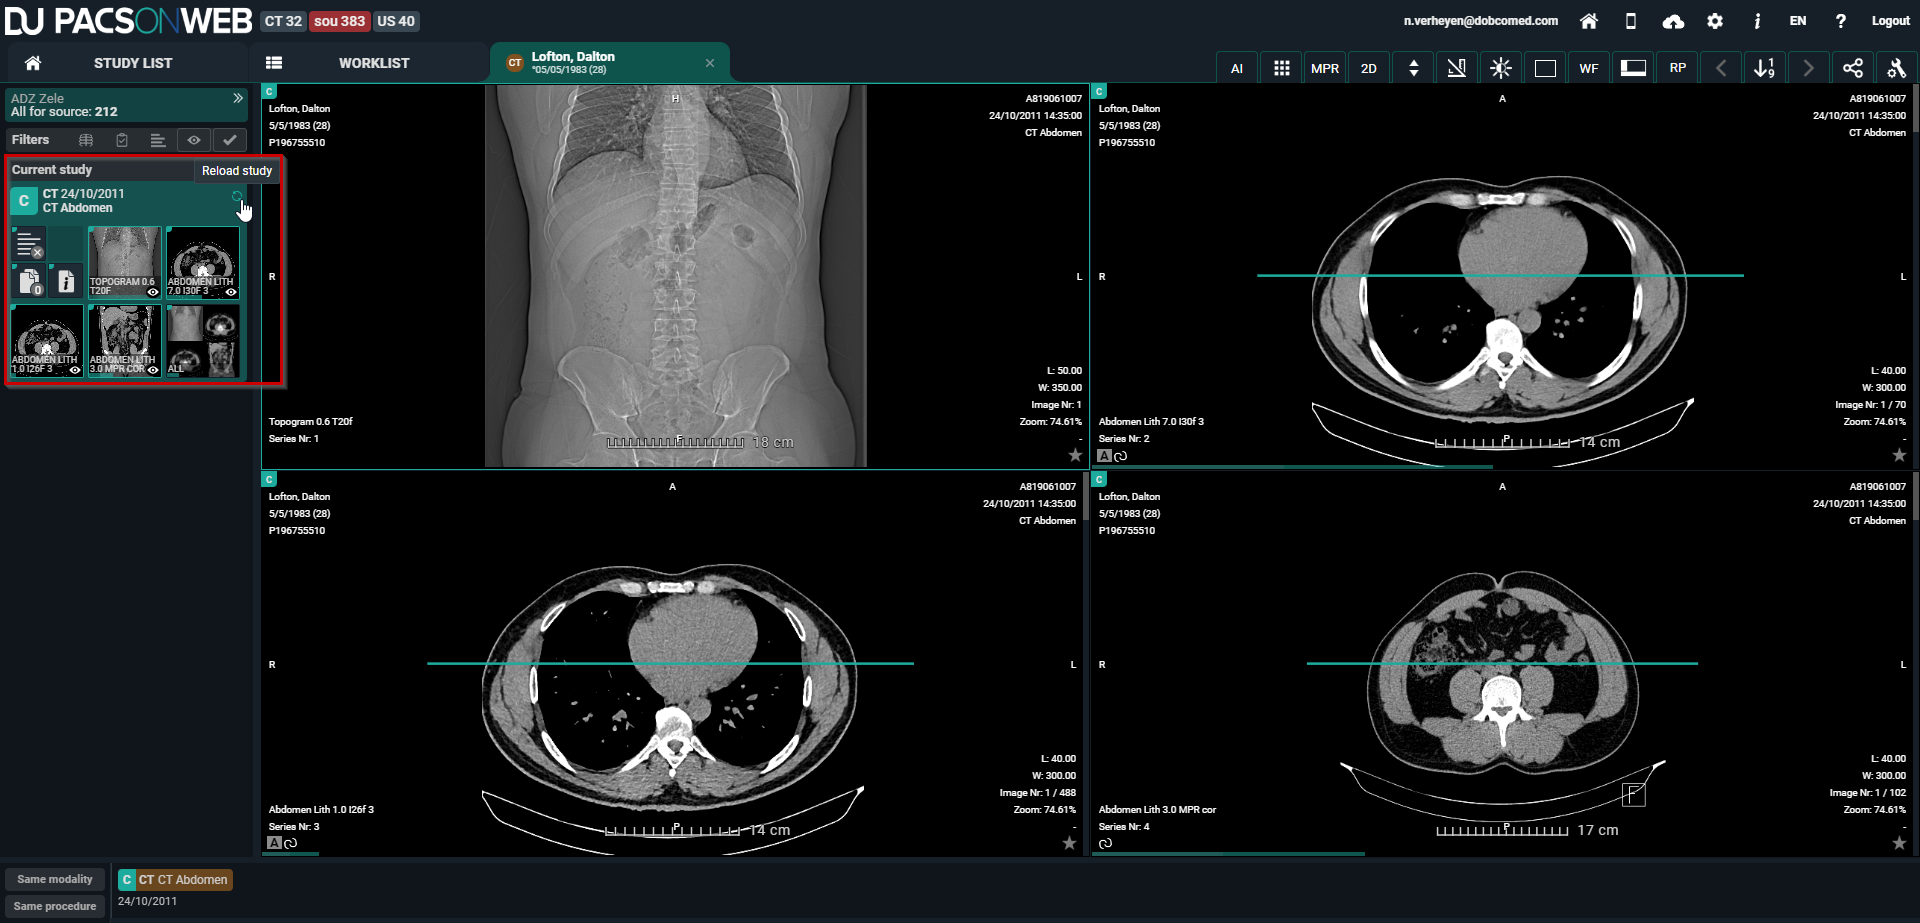
Task: Open the MPR reconstruction tool
Action: [1324, 68]
